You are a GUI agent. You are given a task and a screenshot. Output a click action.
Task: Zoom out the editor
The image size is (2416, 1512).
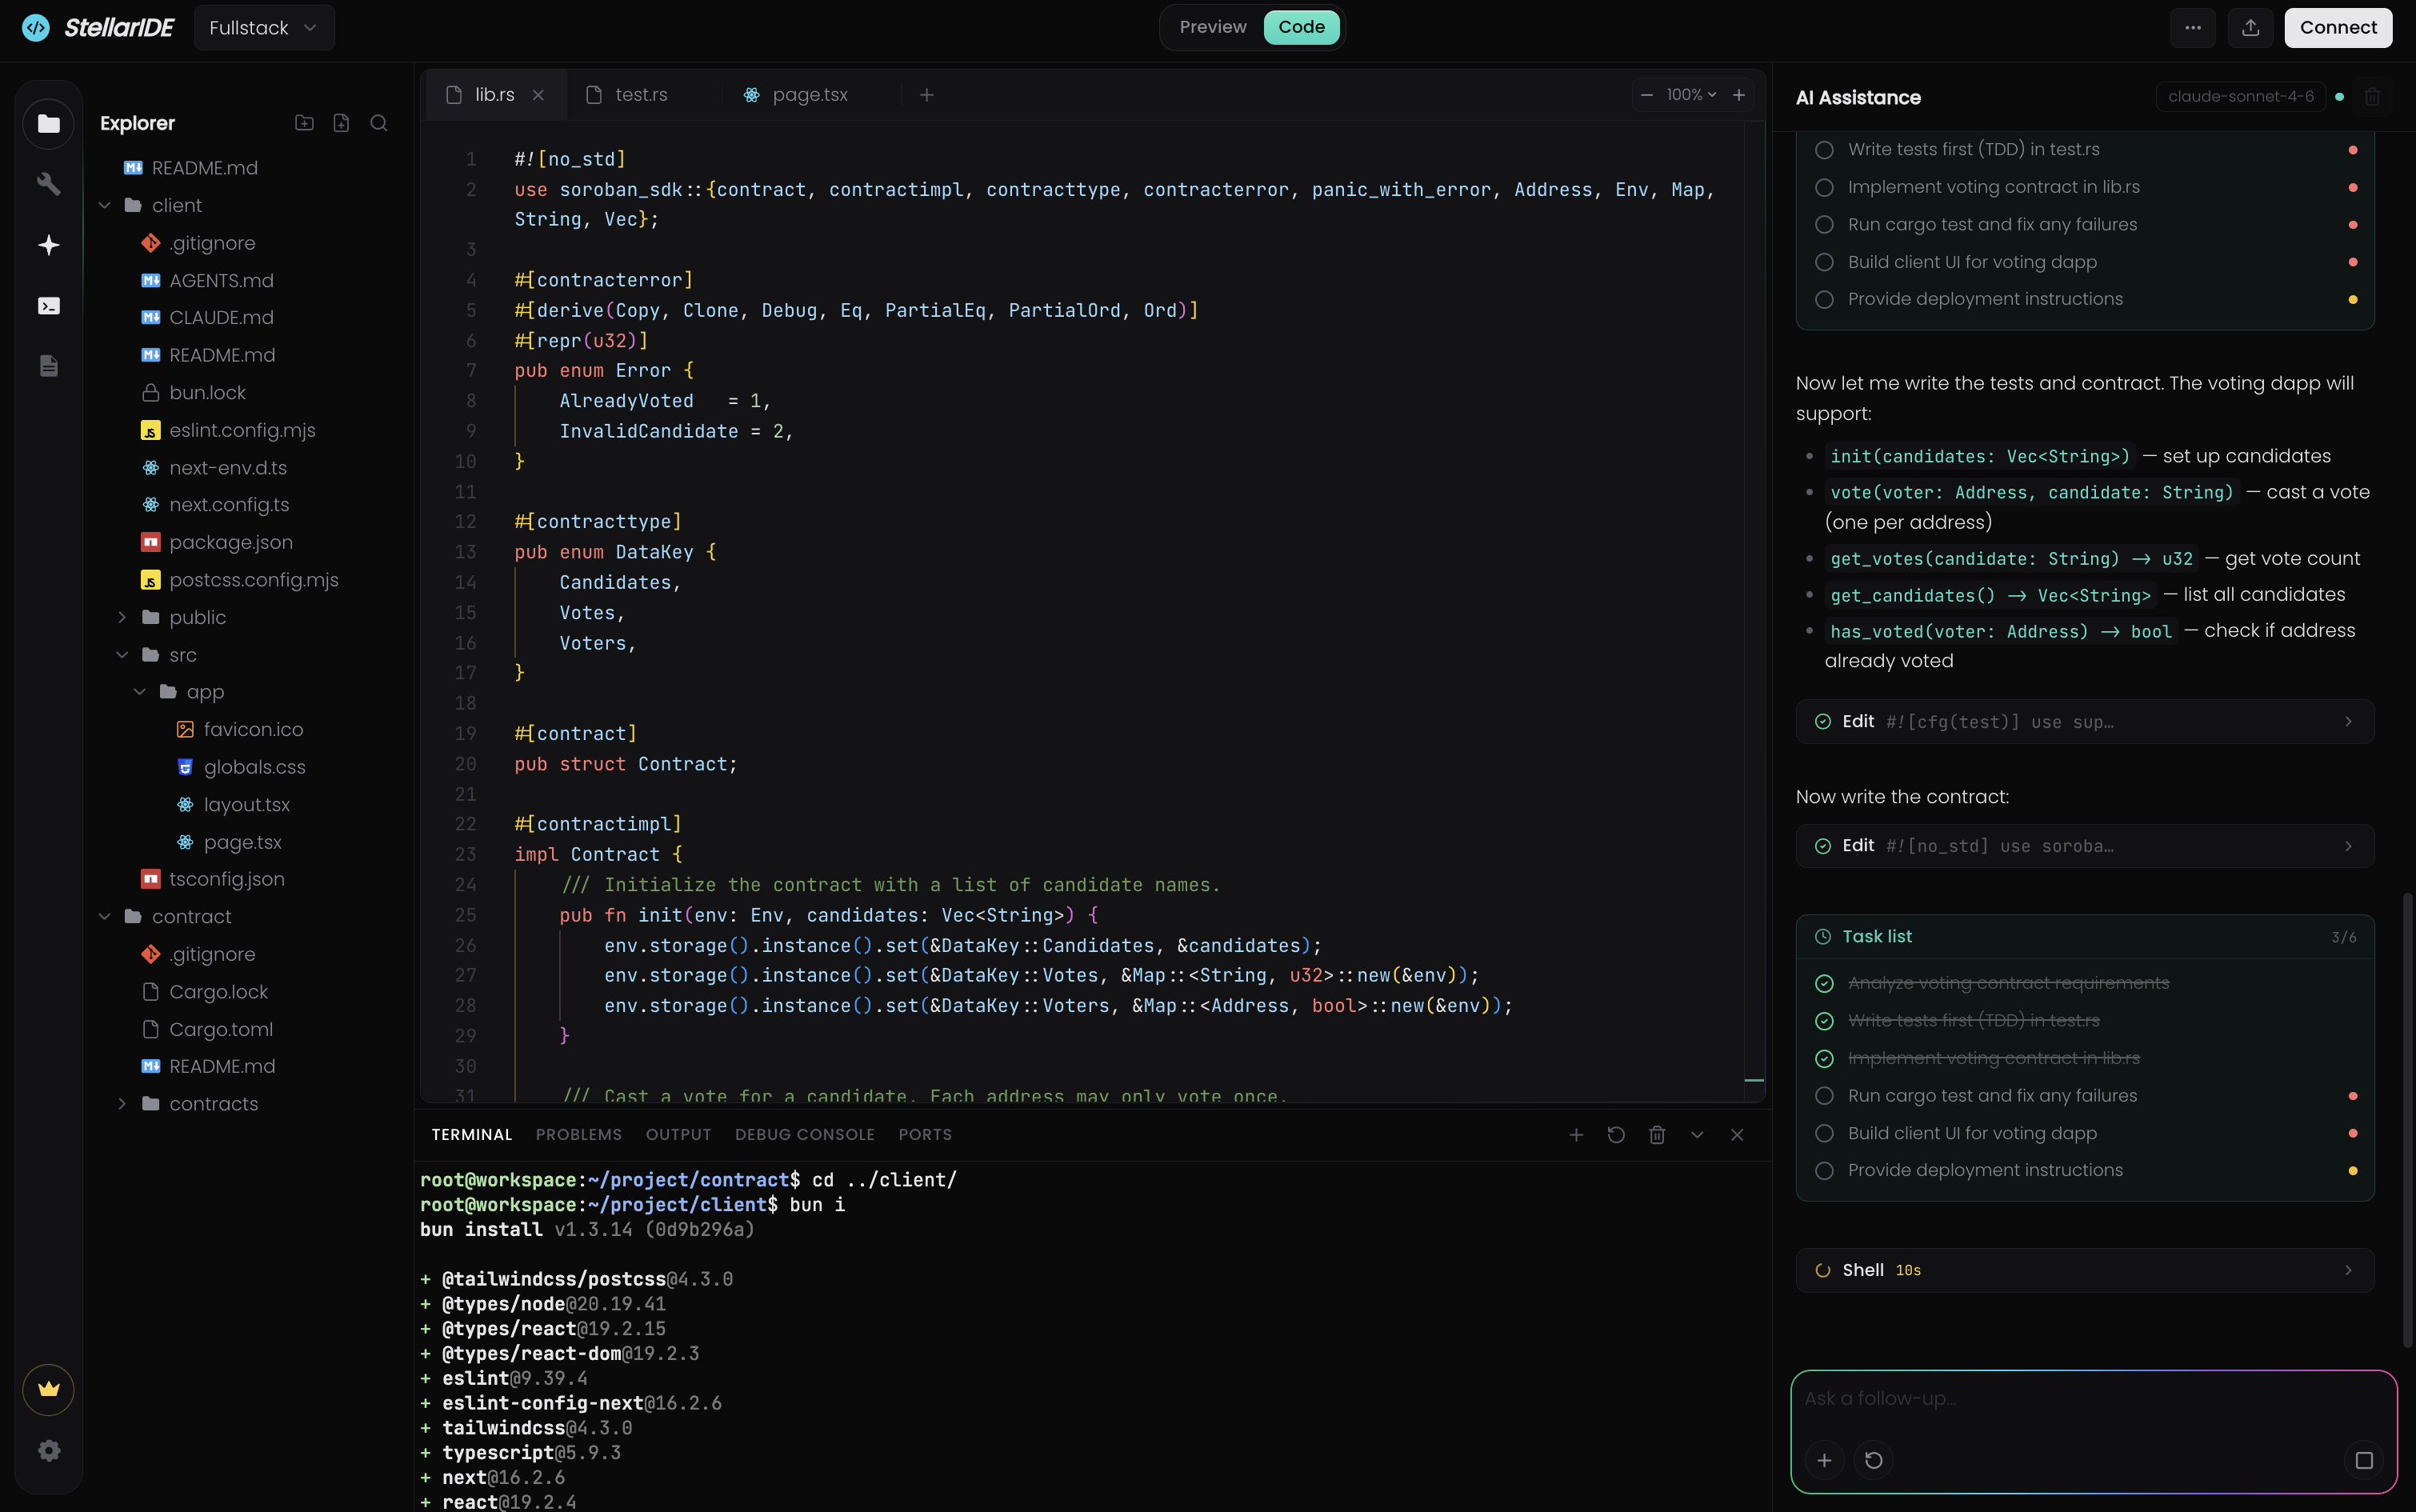tap(1646, 95)
